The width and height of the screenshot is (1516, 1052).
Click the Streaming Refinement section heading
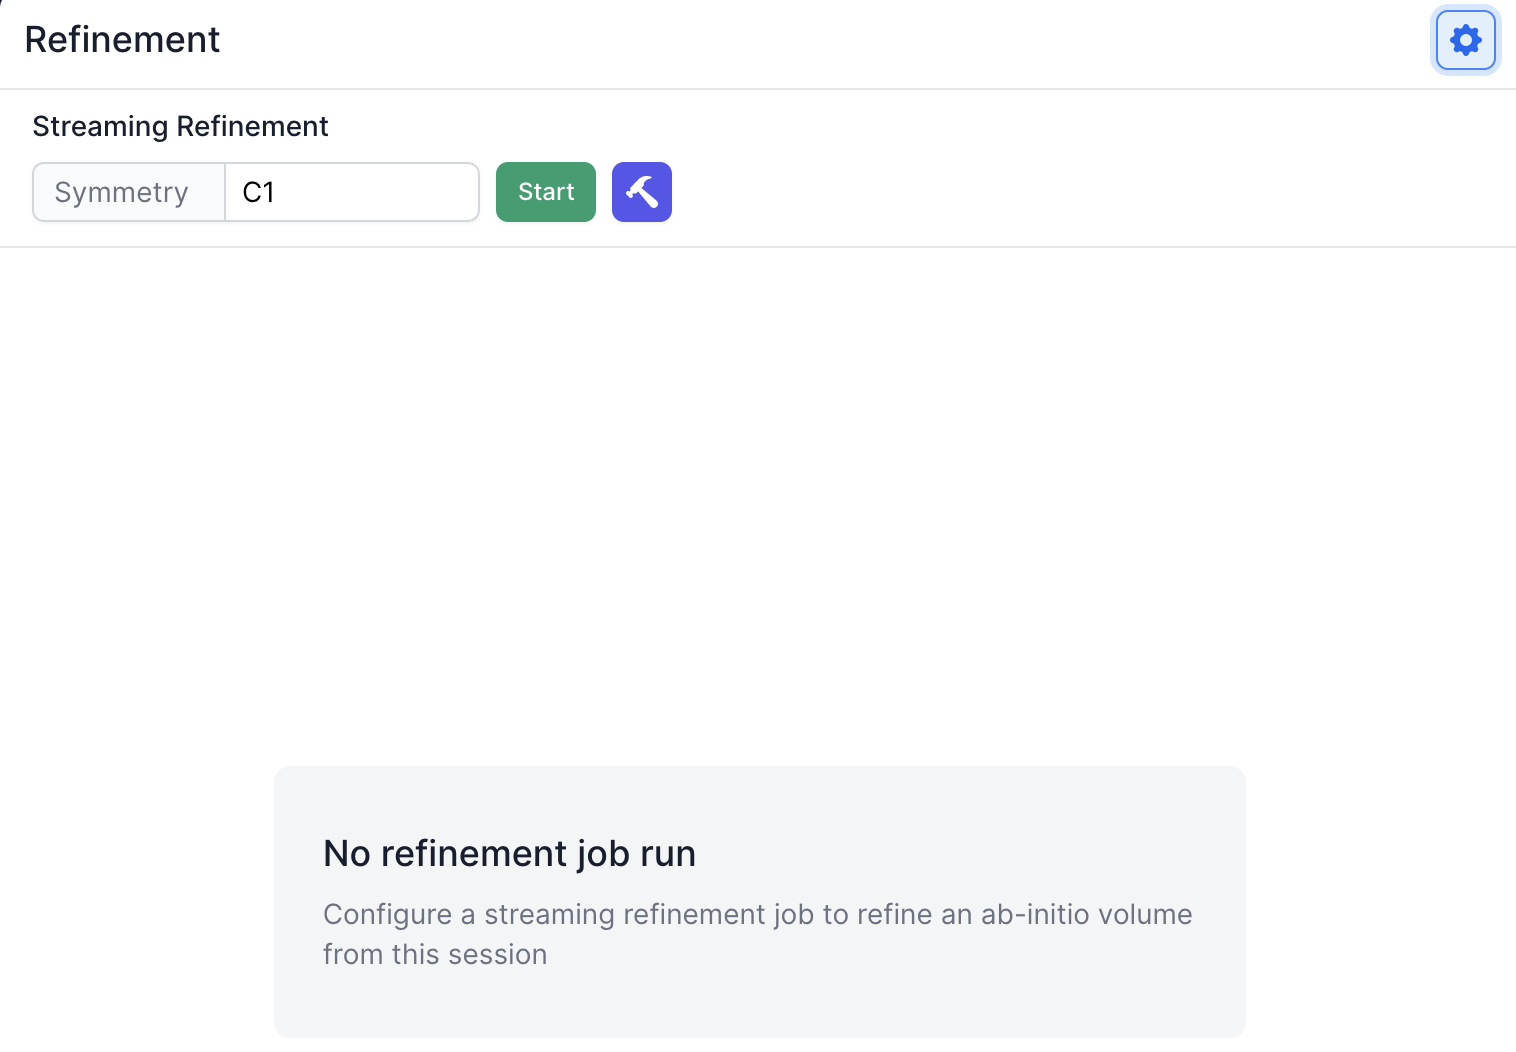180,126
